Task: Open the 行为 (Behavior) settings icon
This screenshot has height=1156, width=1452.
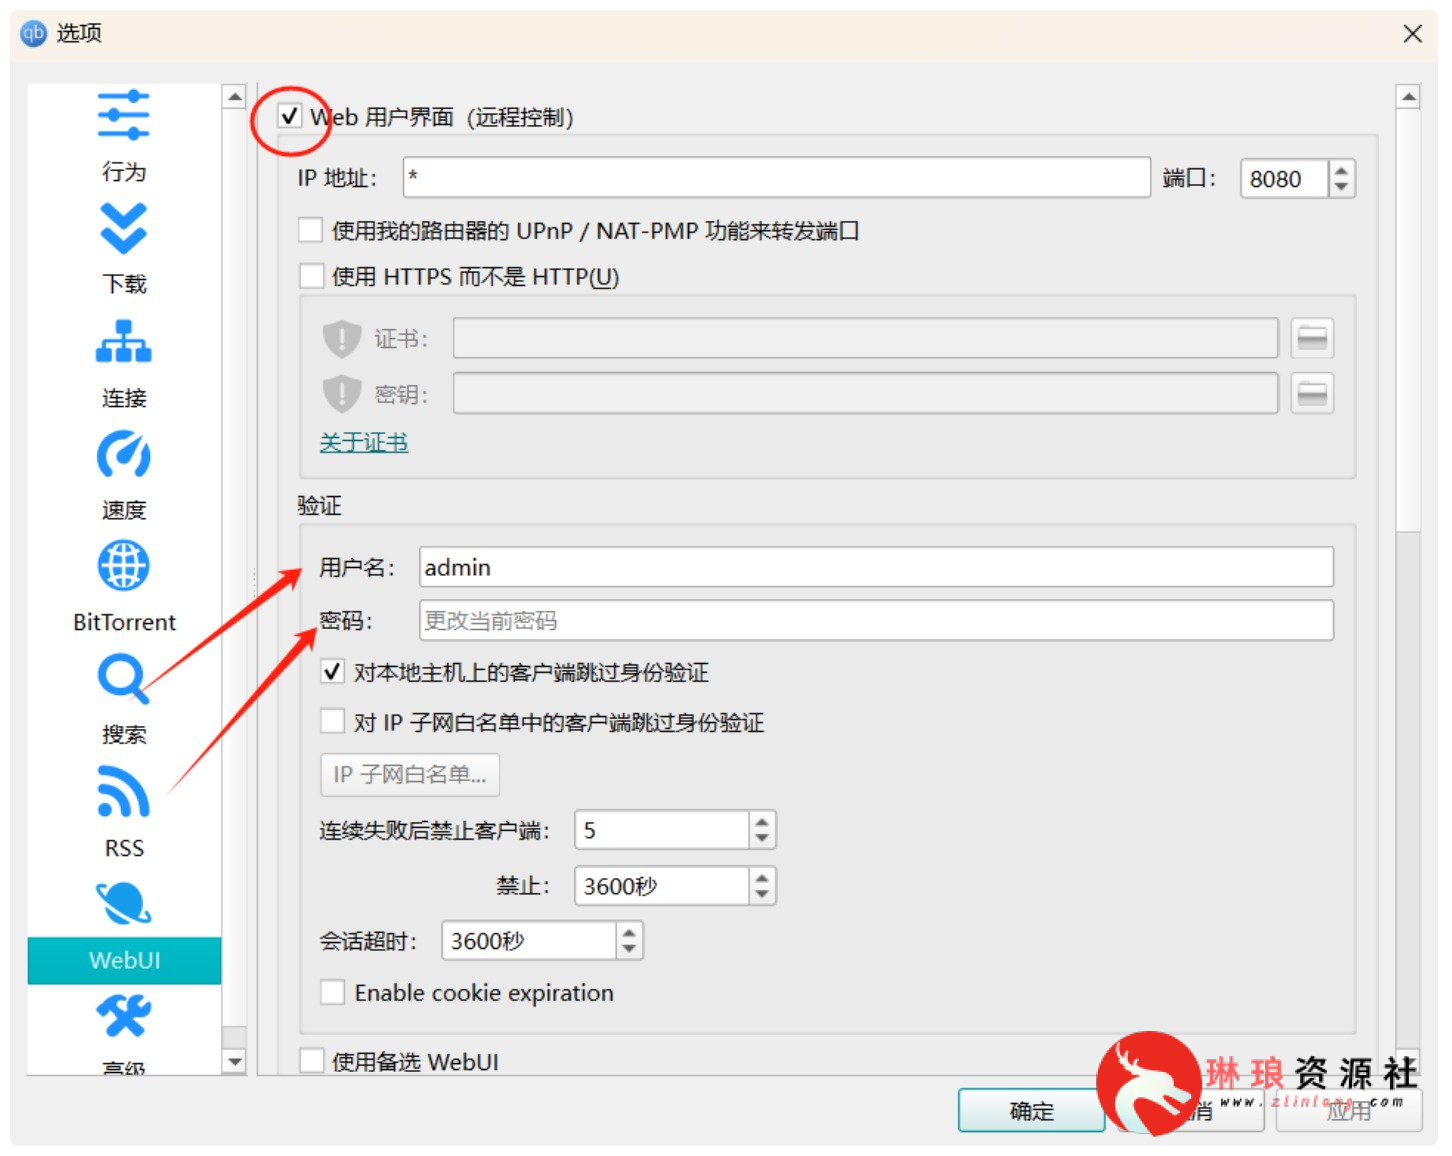Action: [123, 115]
